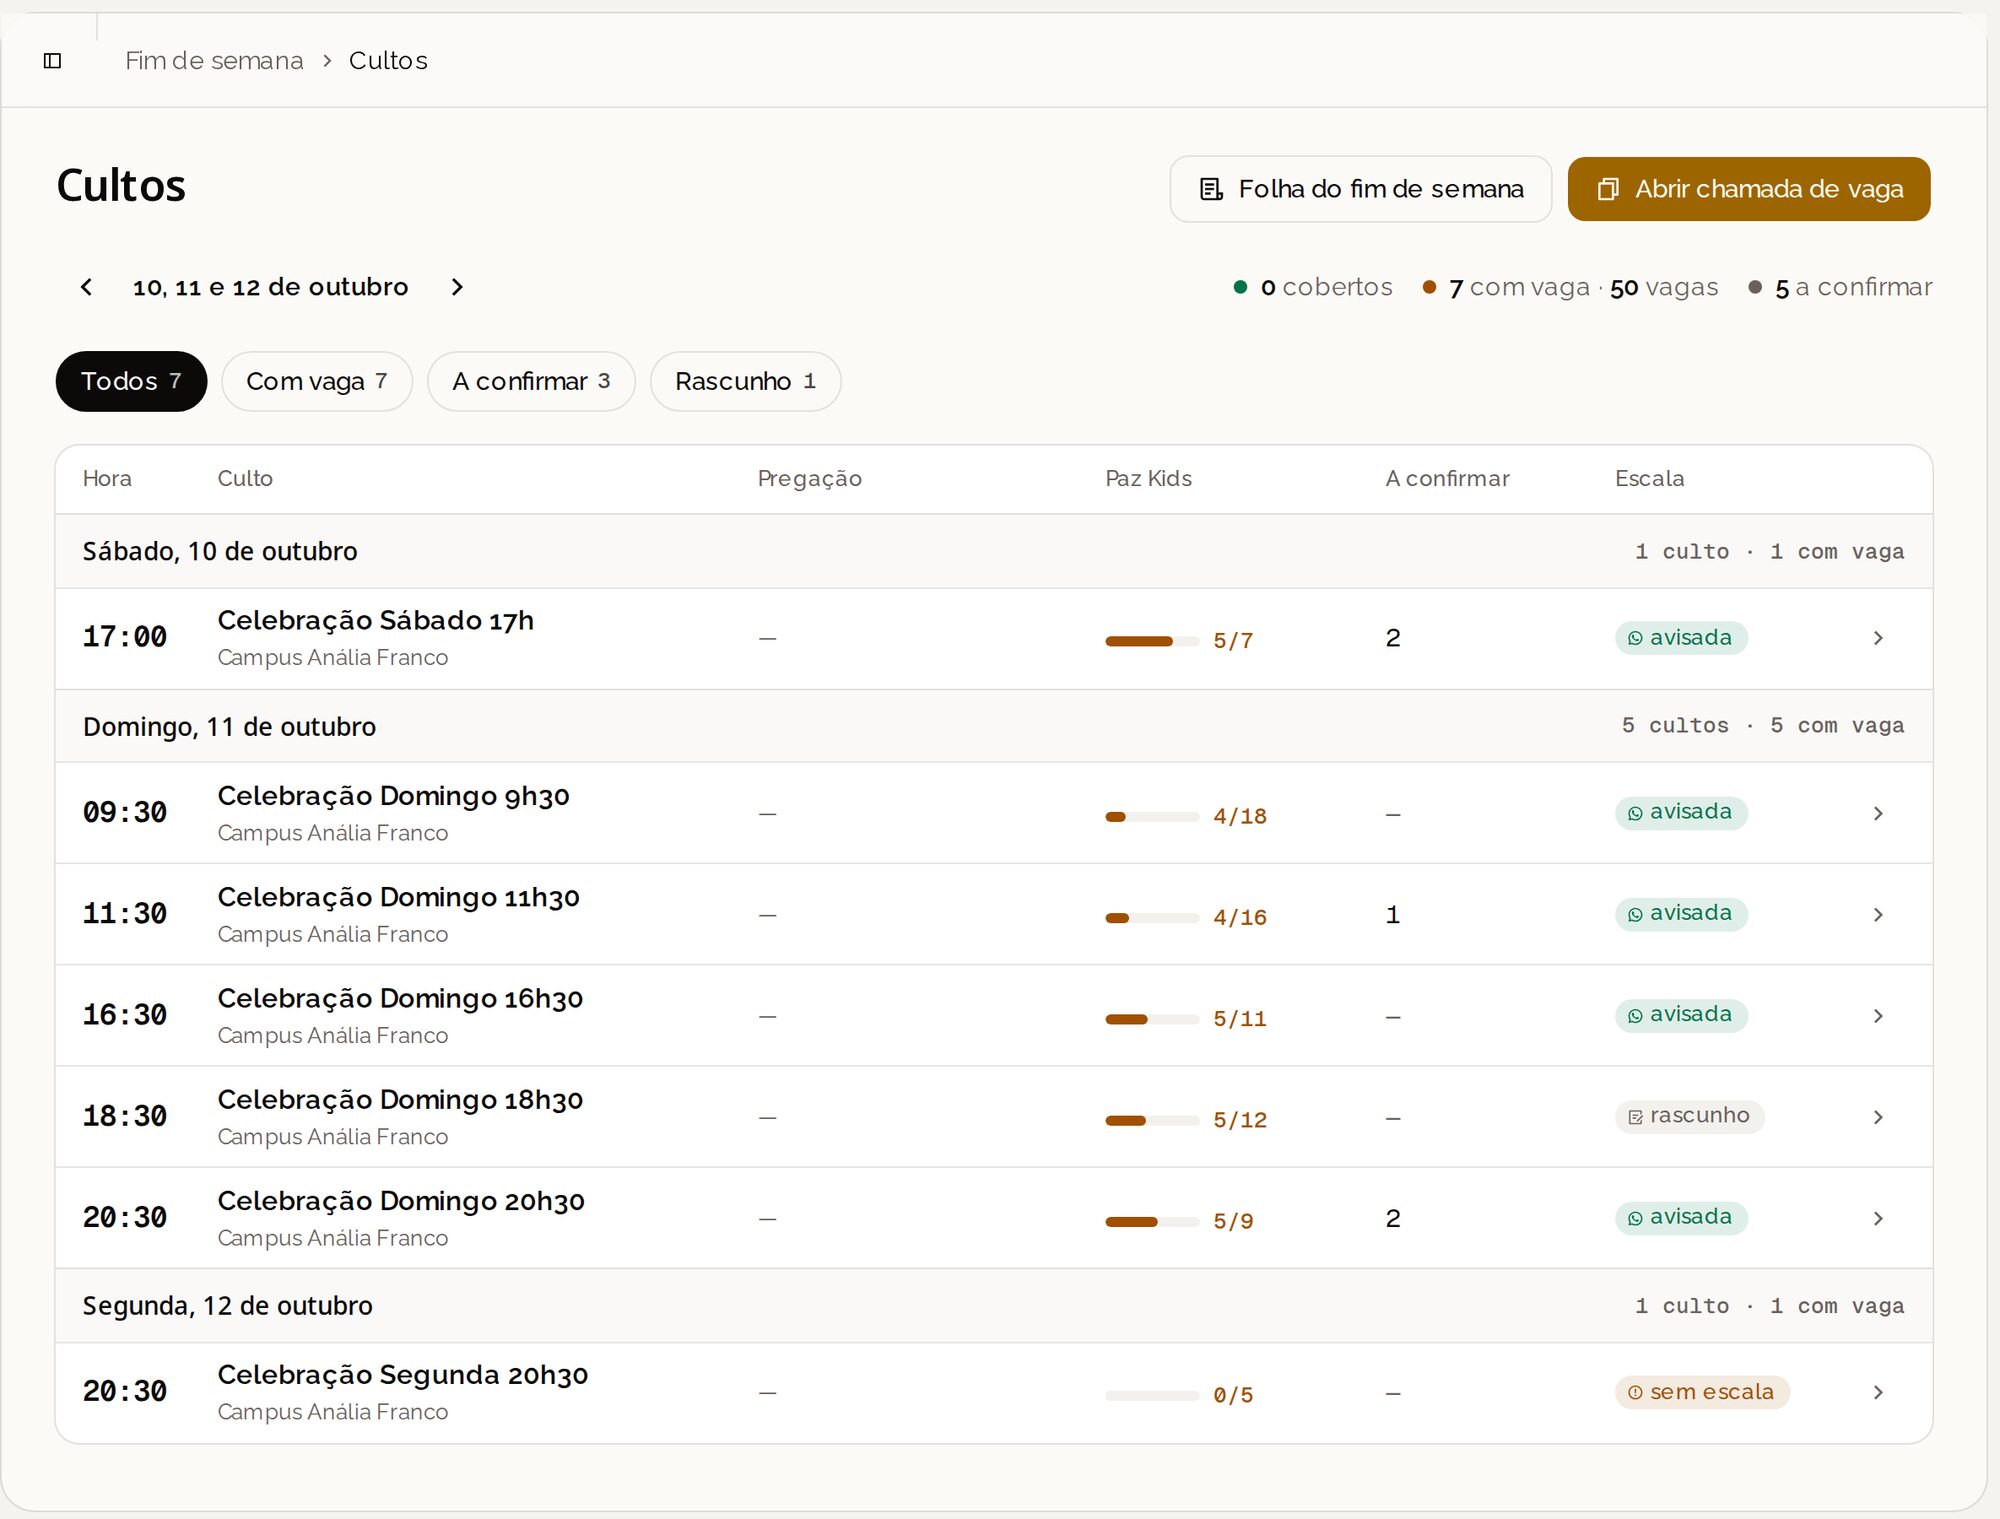Open Folha do fim de semana
Image resolution: width=2000 pixels, height=1519 pixels.
1360,189
